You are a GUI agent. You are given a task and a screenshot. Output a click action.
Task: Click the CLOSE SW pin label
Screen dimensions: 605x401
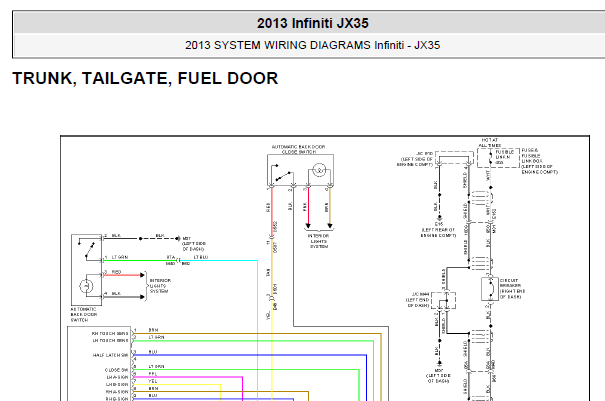click(117, 369)
